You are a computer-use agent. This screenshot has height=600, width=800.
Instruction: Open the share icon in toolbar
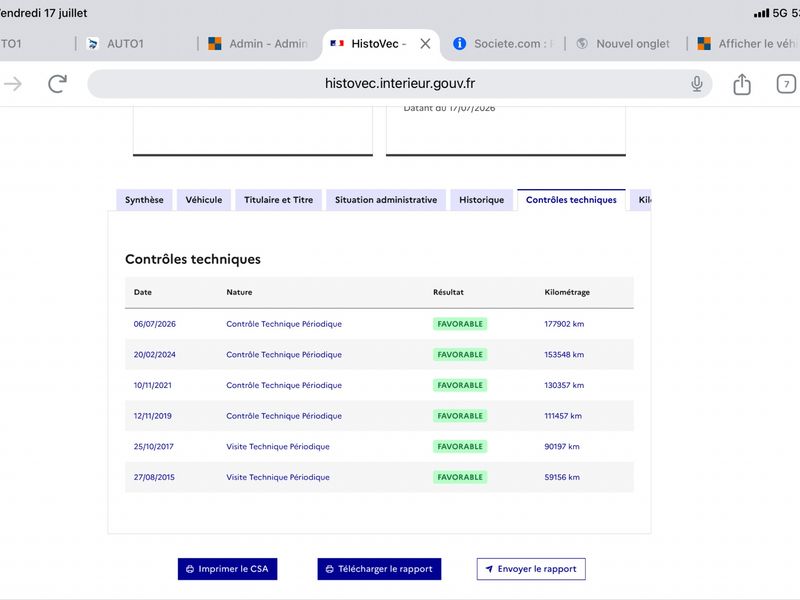742,84
